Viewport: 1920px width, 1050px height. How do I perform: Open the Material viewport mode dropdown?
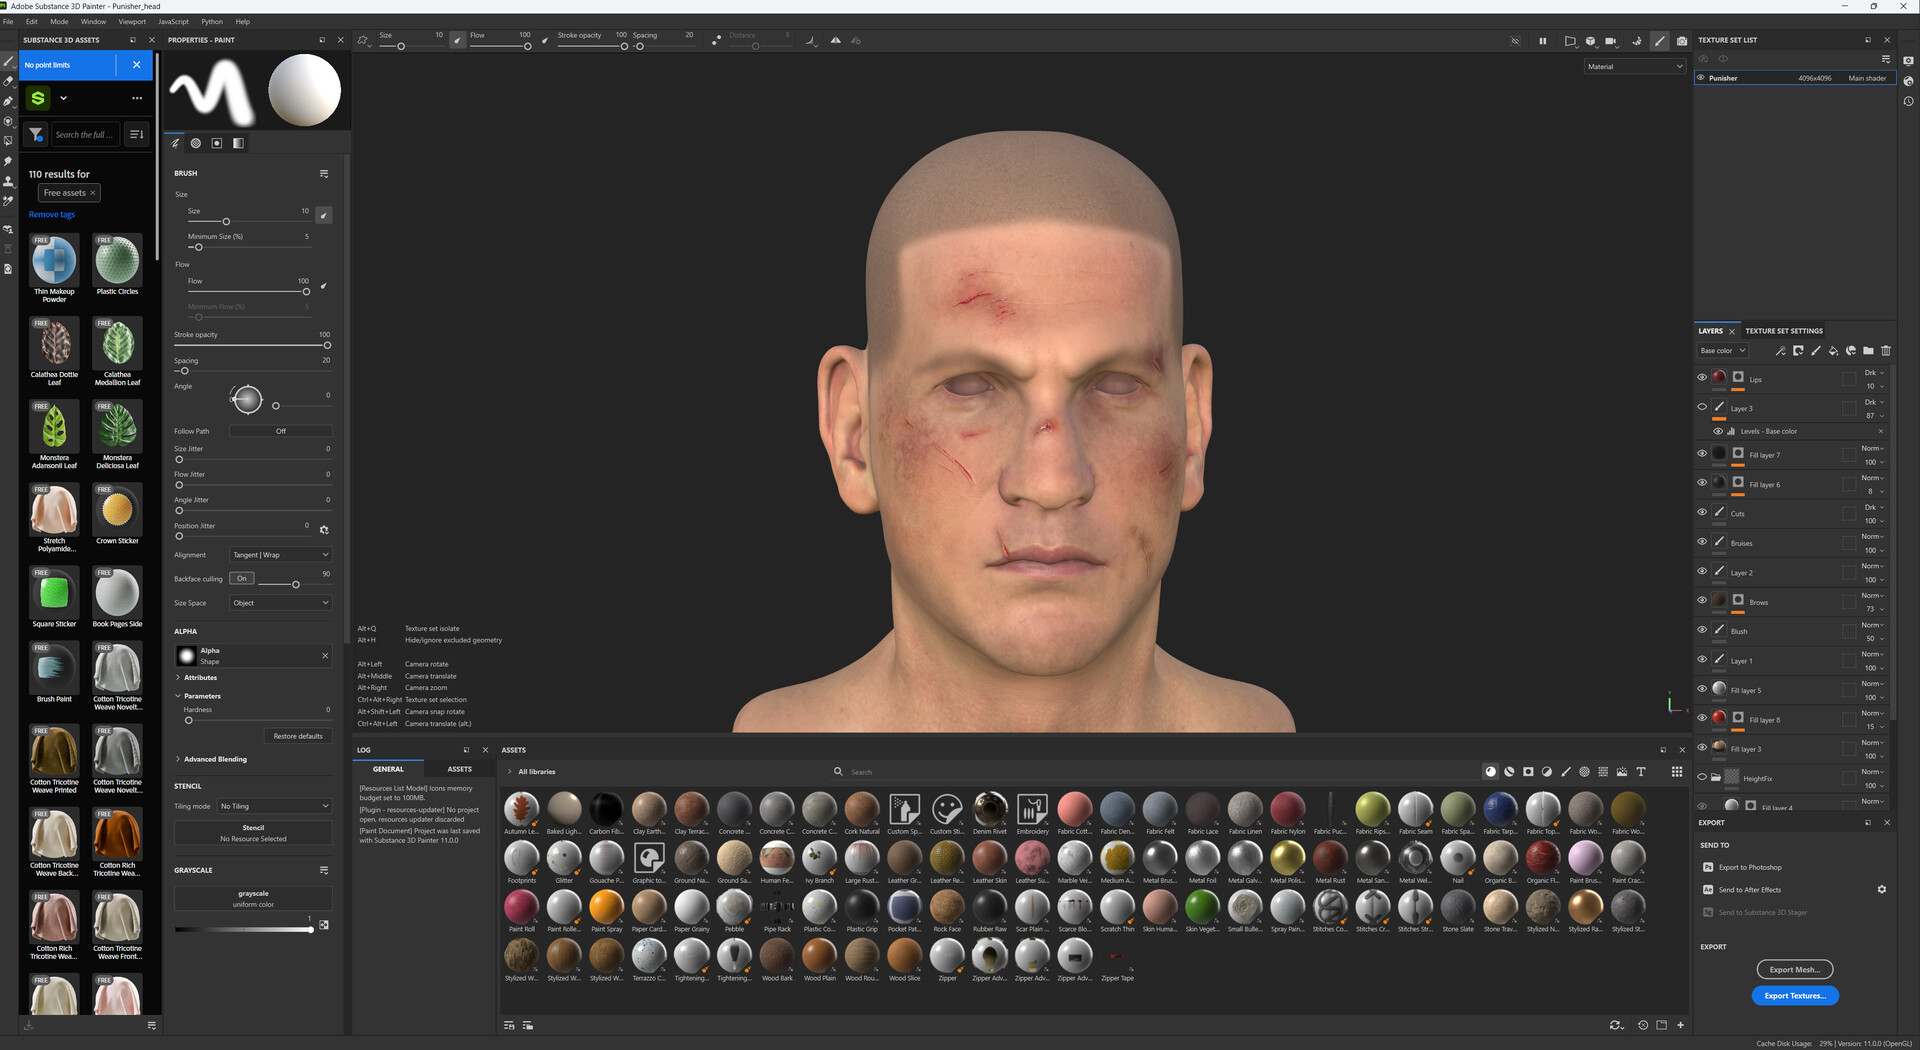[1634, 66]
